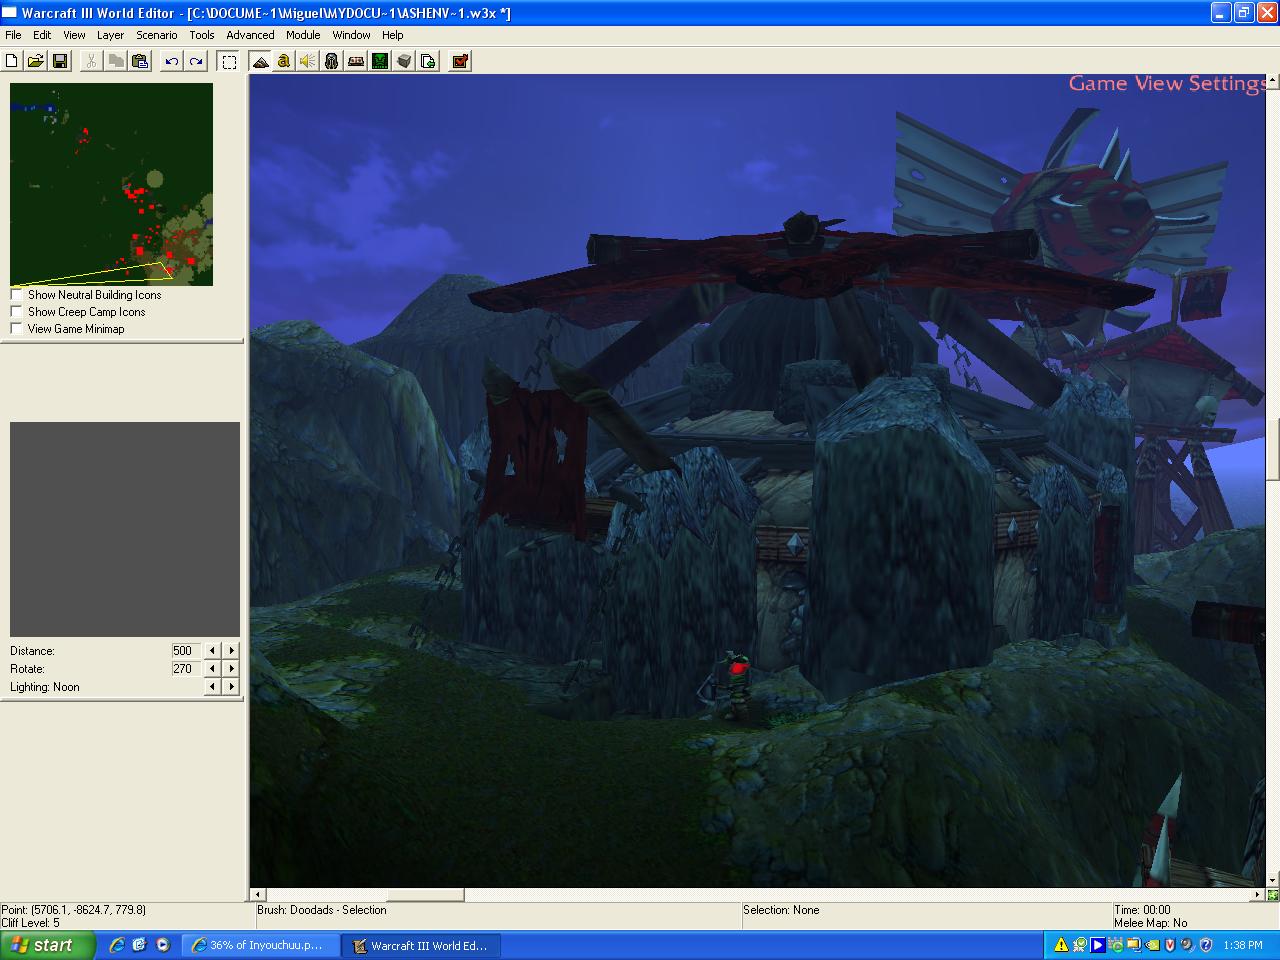Enable Show Creep Camp Icons
Viewport: 1280px width, 960px height.
17,312
